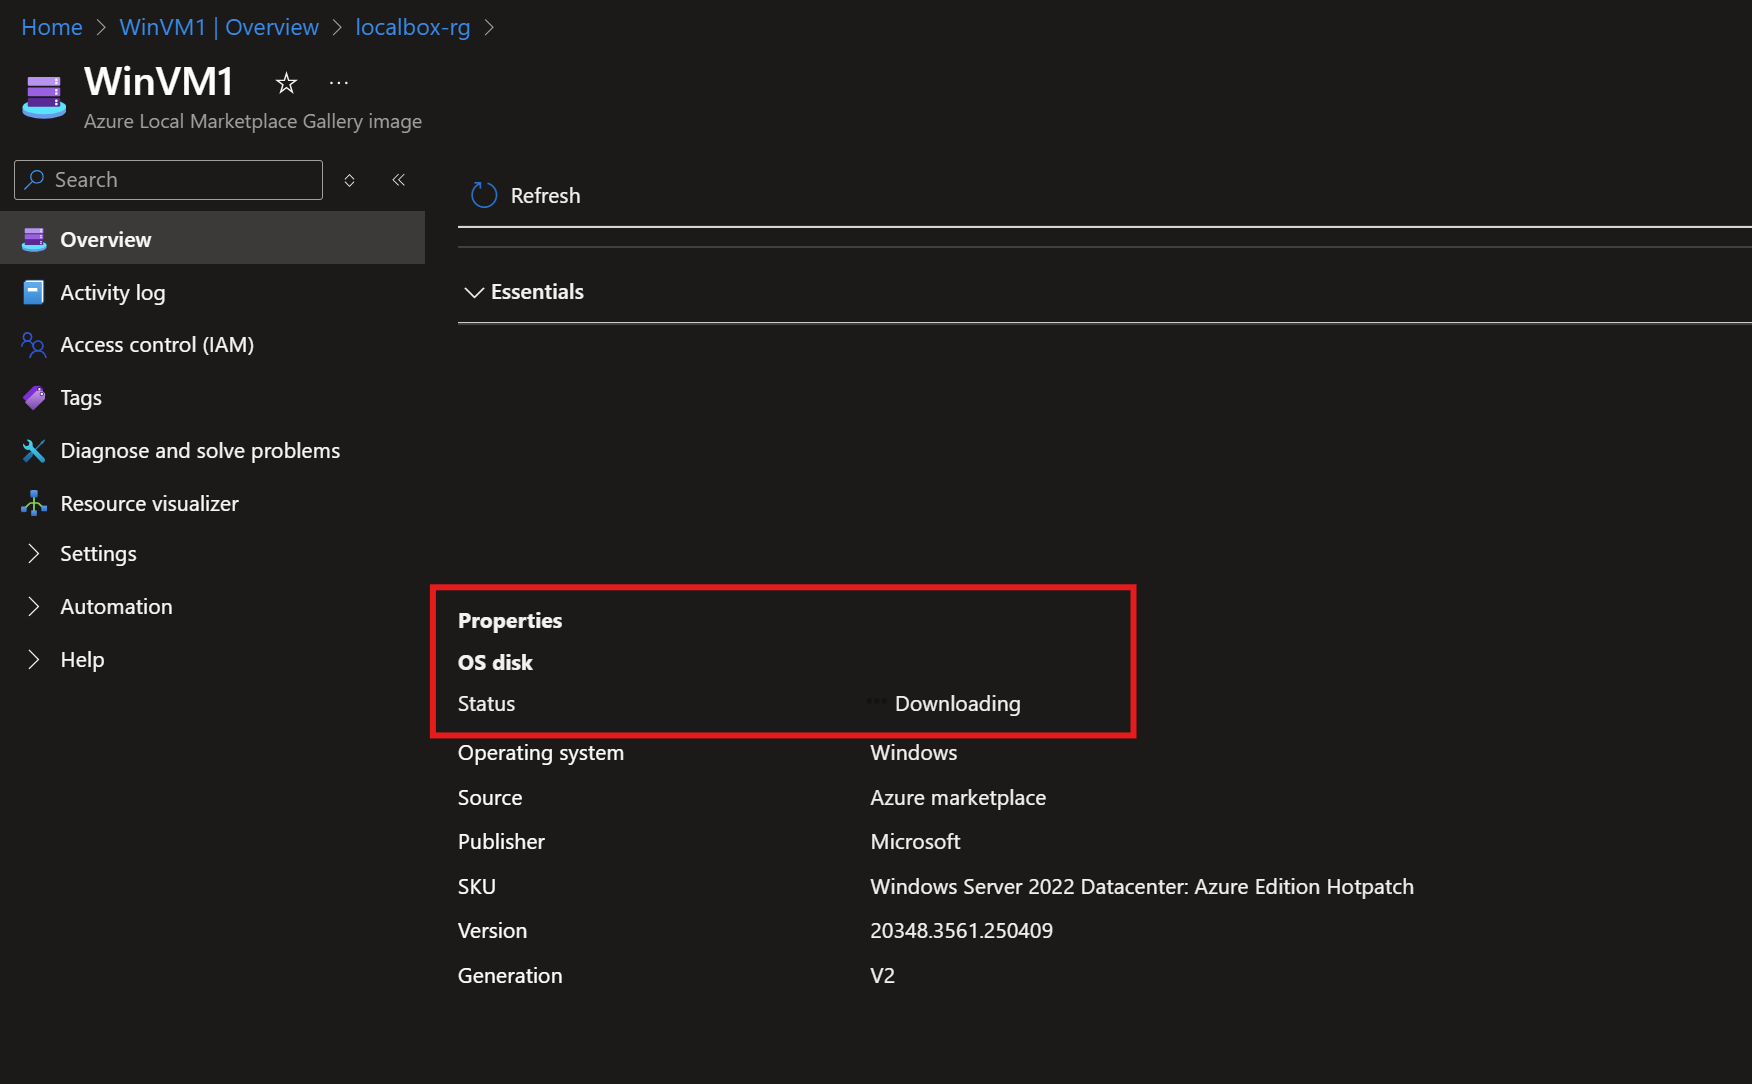Screen dimensions: 1752x1084
Task: Click the Resource visualizer icon
Action: click(x=34, y=503)
